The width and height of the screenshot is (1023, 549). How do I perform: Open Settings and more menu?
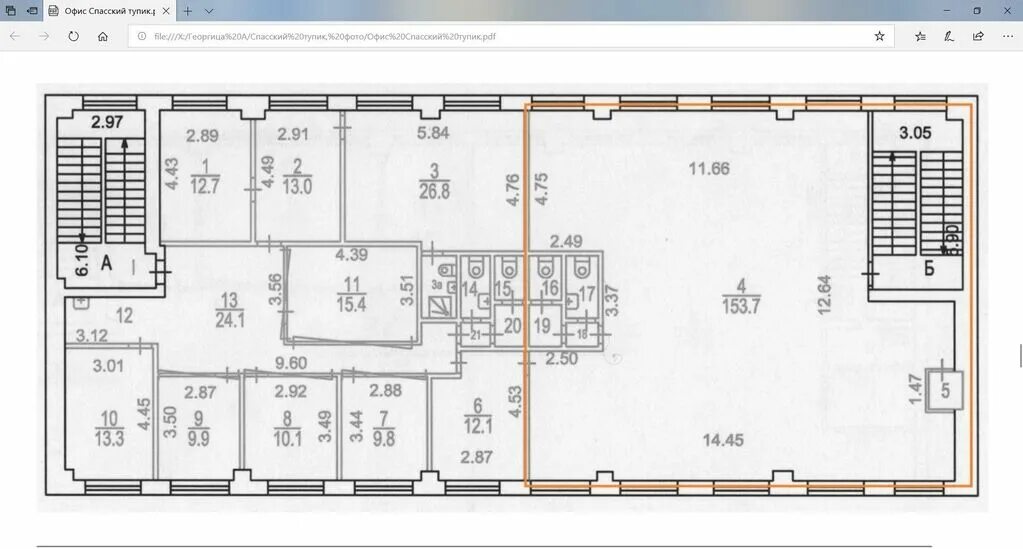click(x=1007, y=37)
